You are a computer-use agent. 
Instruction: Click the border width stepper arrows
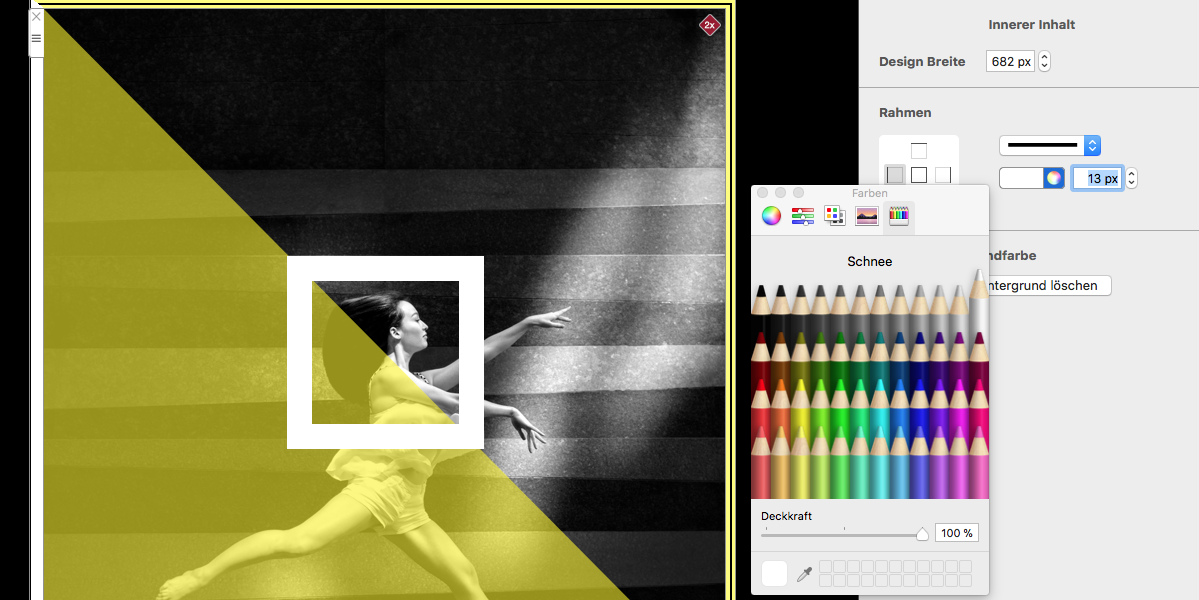(x=1132, y=178)
